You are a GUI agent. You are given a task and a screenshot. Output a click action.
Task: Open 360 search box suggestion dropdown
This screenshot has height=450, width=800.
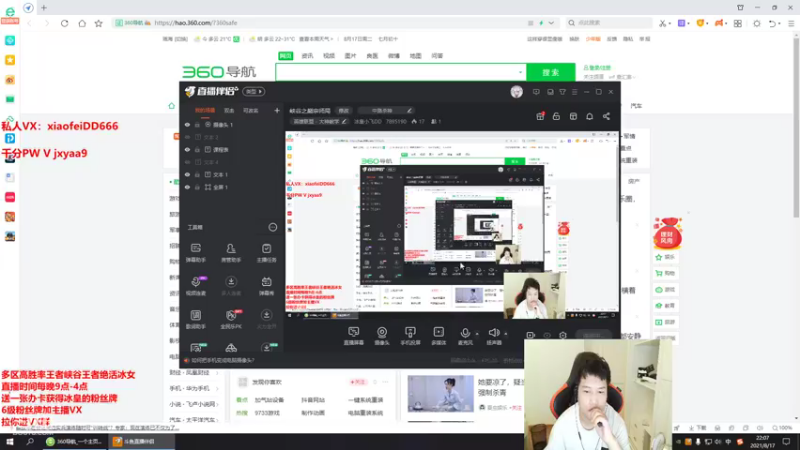(x=520, y=72)
